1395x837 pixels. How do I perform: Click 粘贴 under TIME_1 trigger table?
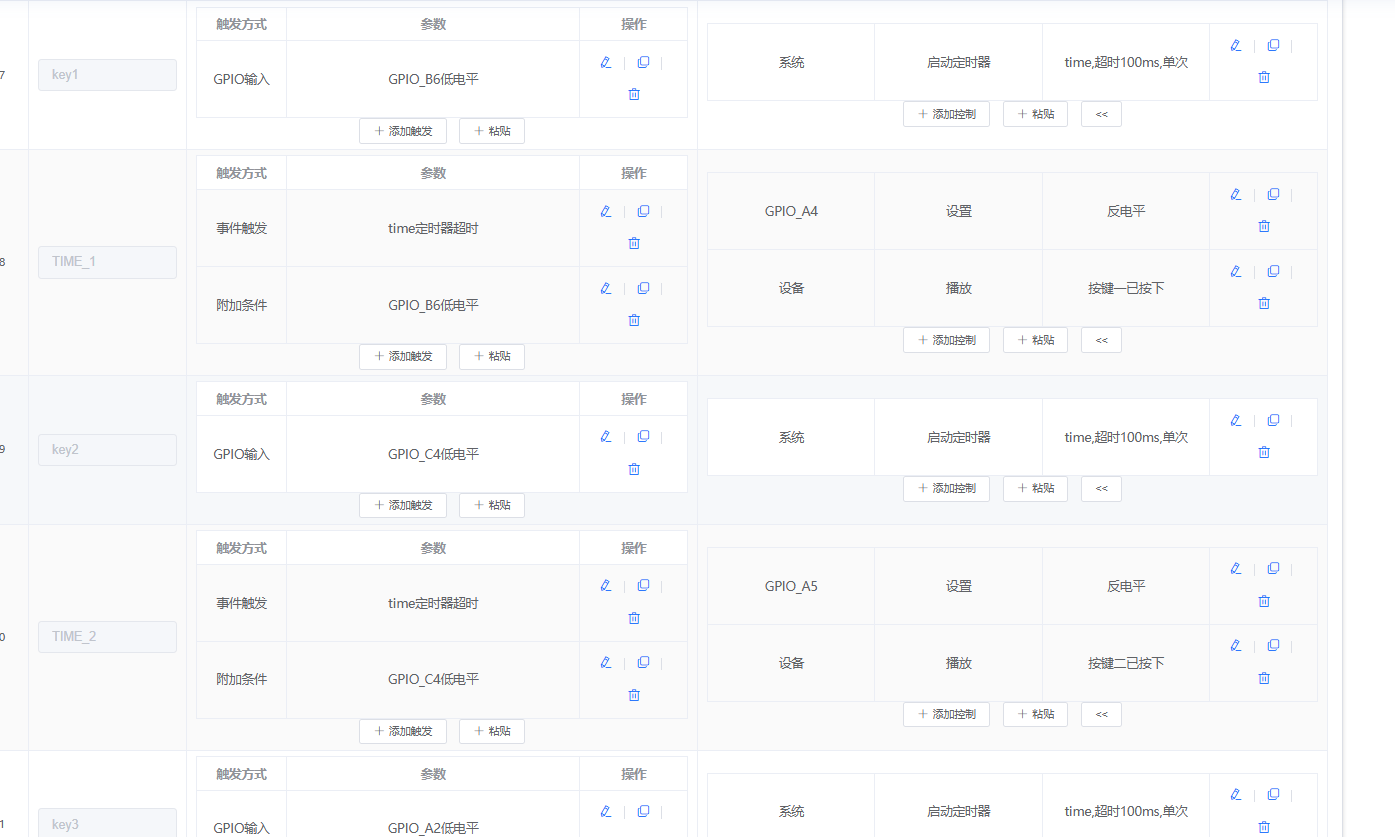click(x=491, y=356)
